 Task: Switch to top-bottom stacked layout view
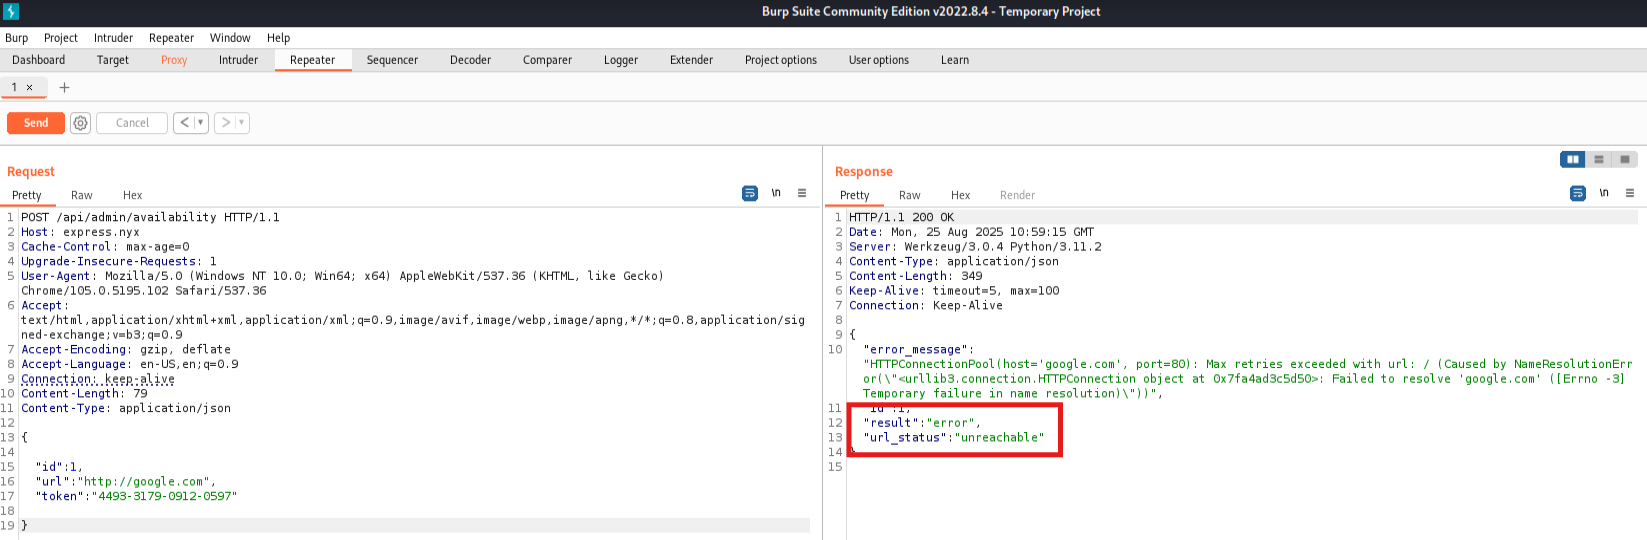1599,159
